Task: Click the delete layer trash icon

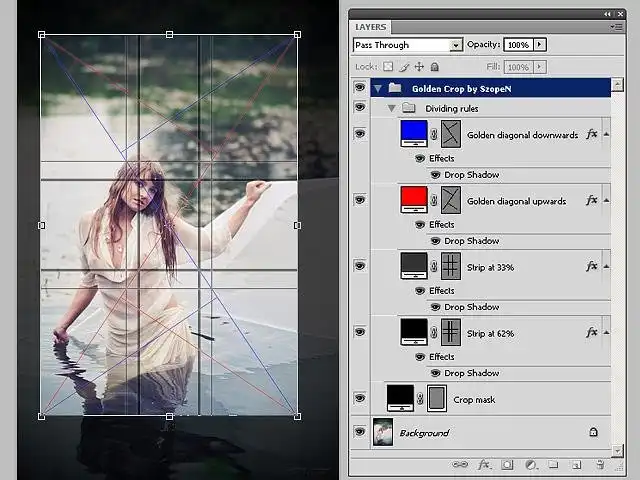Action: click(600, 464)
